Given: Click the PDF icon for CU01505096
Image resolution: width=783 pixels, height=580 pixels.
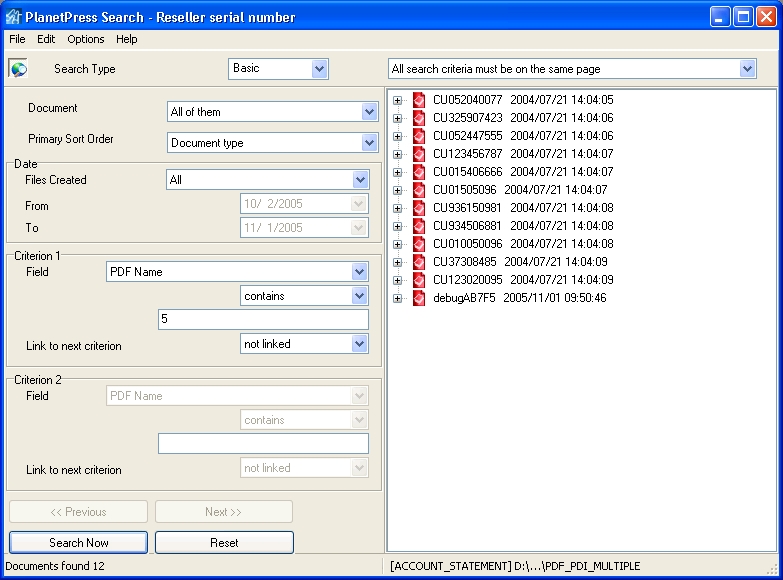Looking at the screenshot, I should point(418,190).
